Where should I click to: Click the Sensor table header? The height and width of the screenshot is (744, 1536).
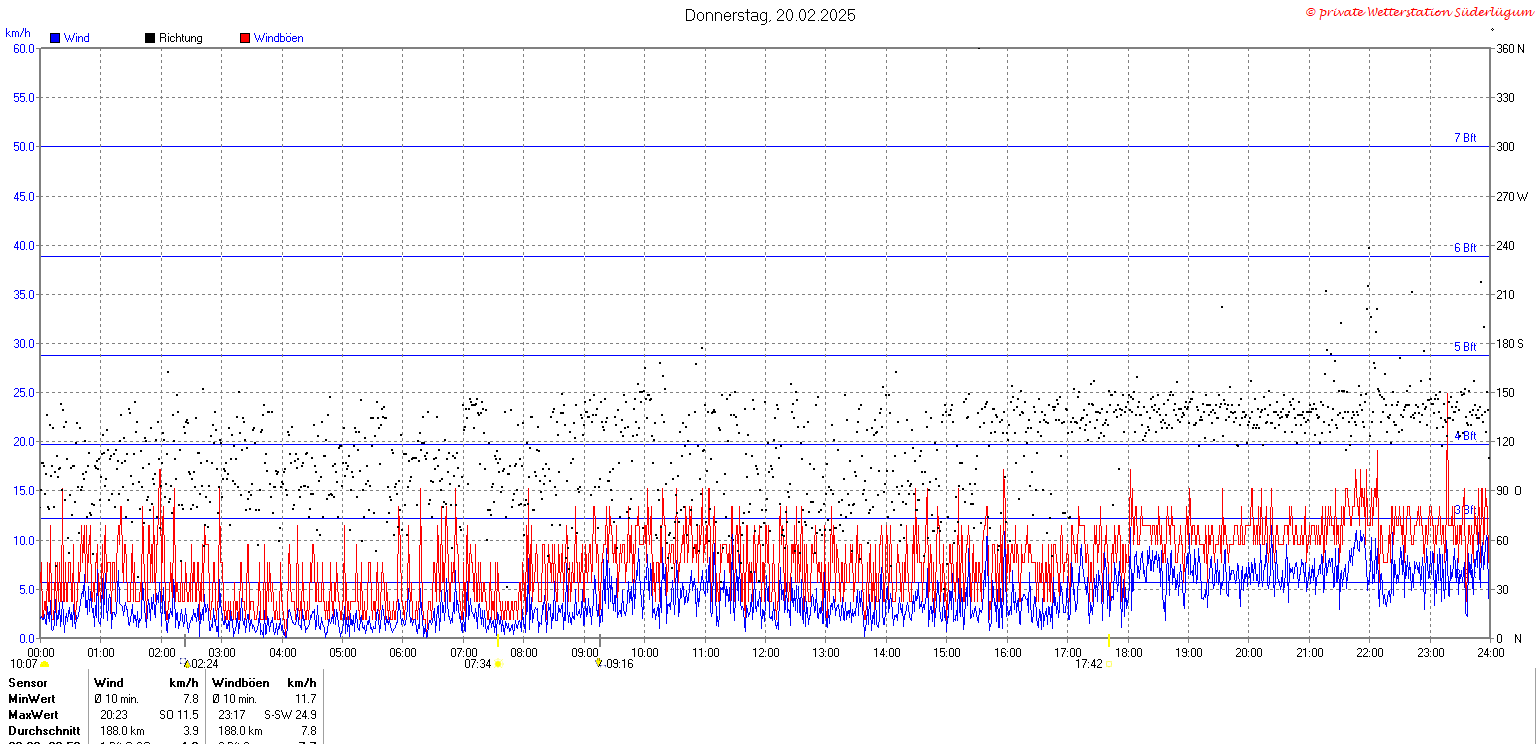coord(27,682)
